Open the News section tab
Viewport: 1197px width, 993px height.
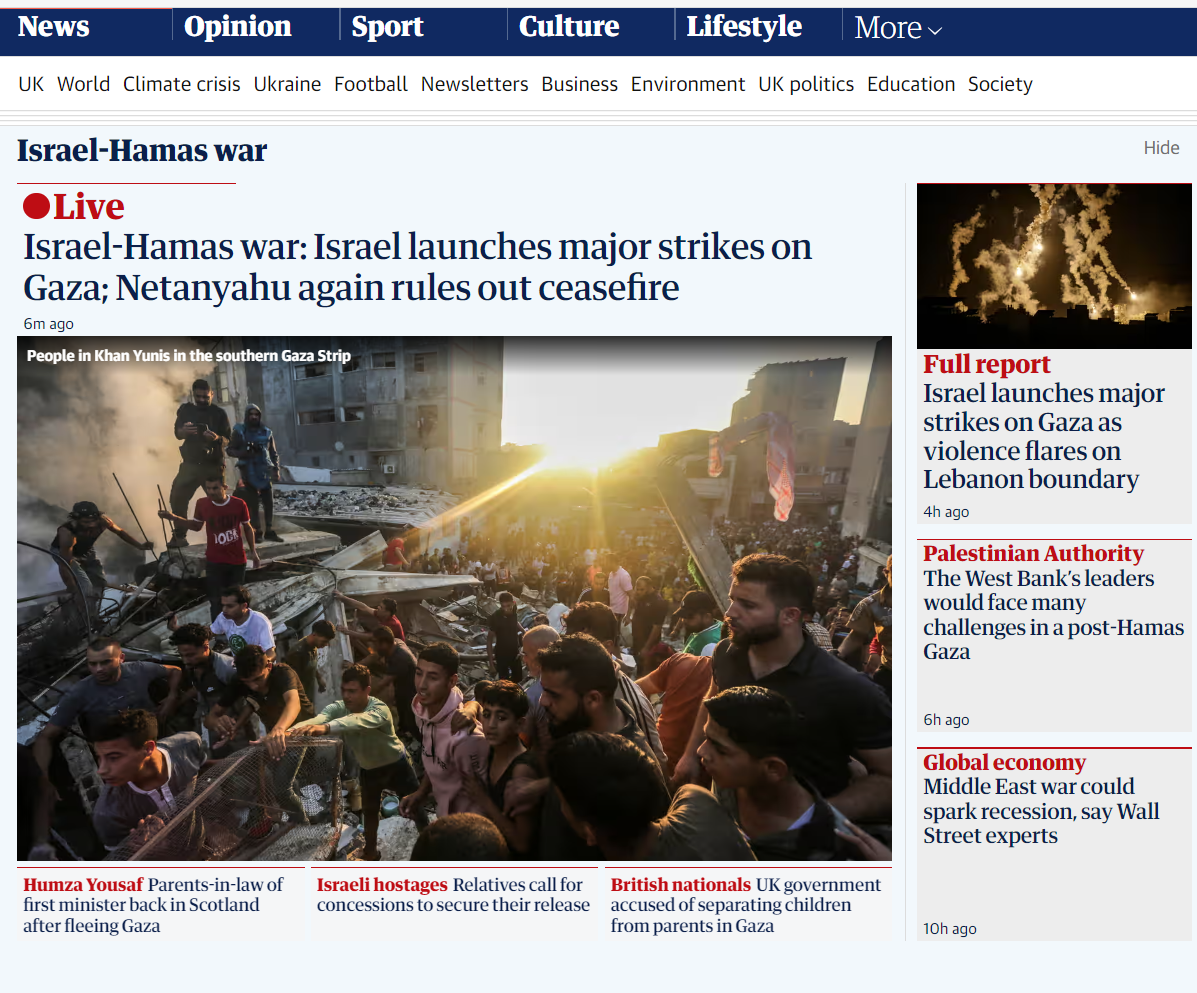coord(53,27)
